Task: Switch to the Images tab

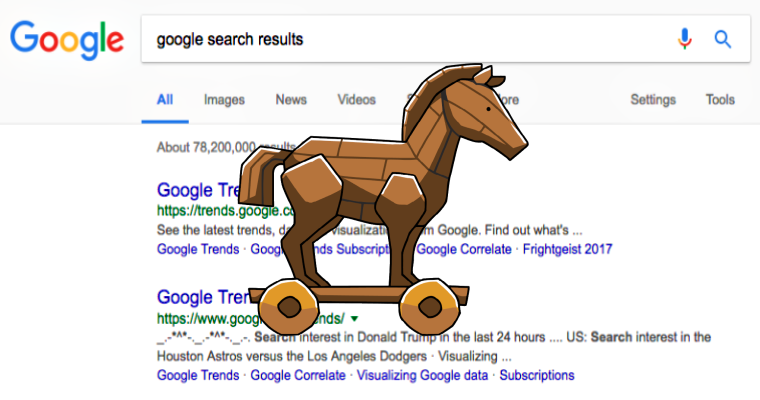Action: pyautogui.click(x=224, y=100)
